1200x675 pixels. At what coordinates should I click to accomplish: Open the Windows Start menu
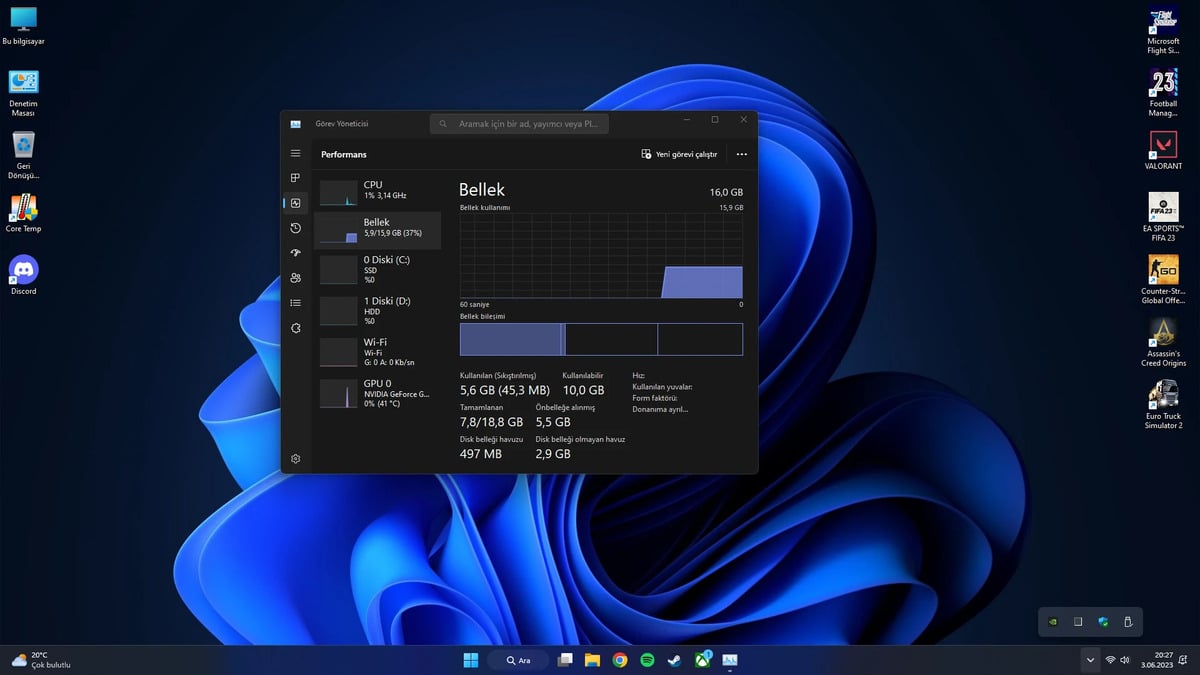pyautogui.click(x=470, y=660)
